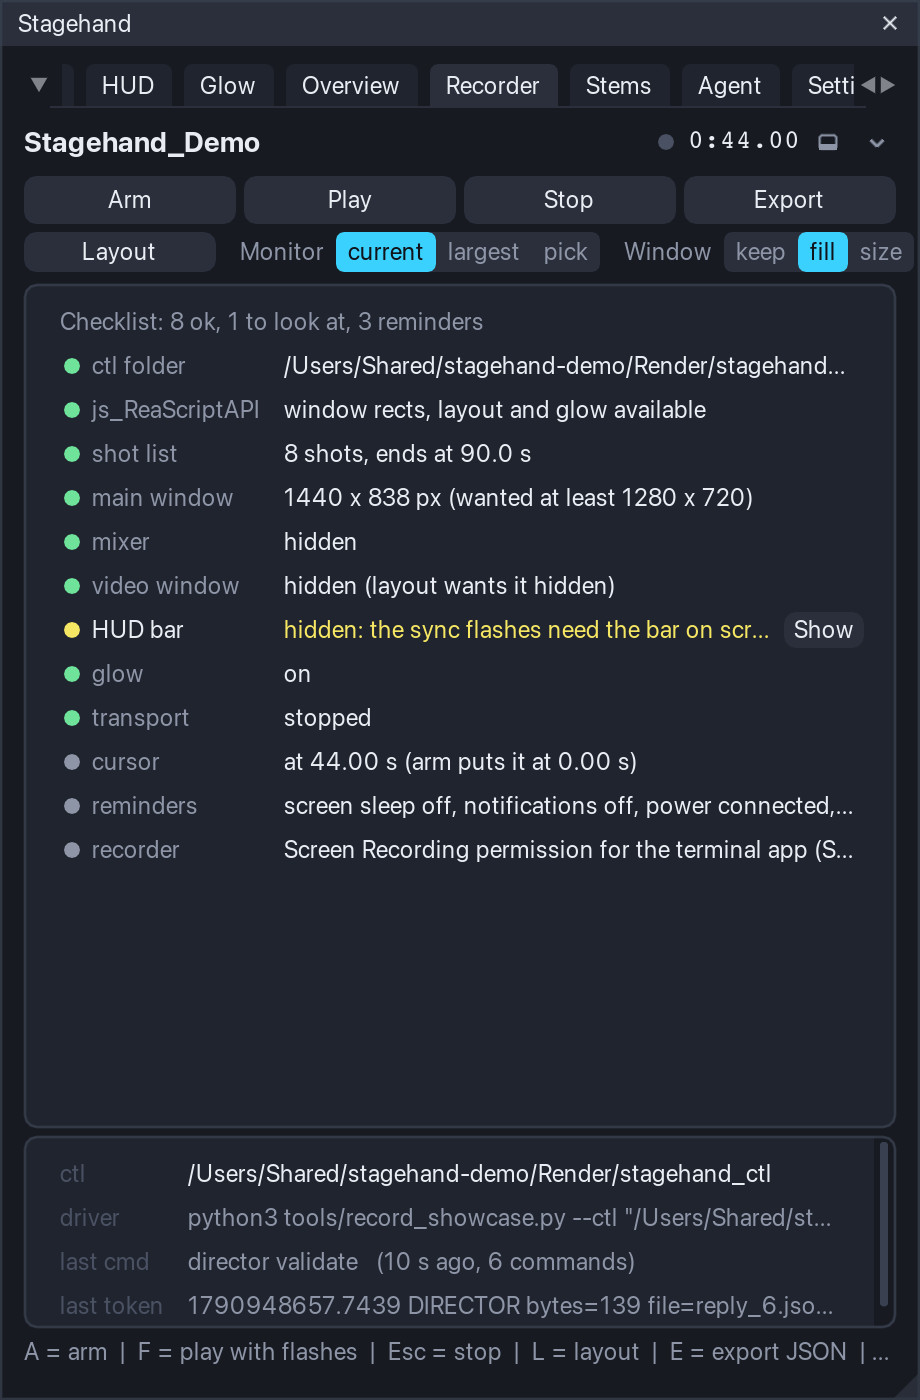Image resolution: width=920 pixels, height=1400 pixels.
Task: Click the recording status dot indicator
Action: coord(666,142)
